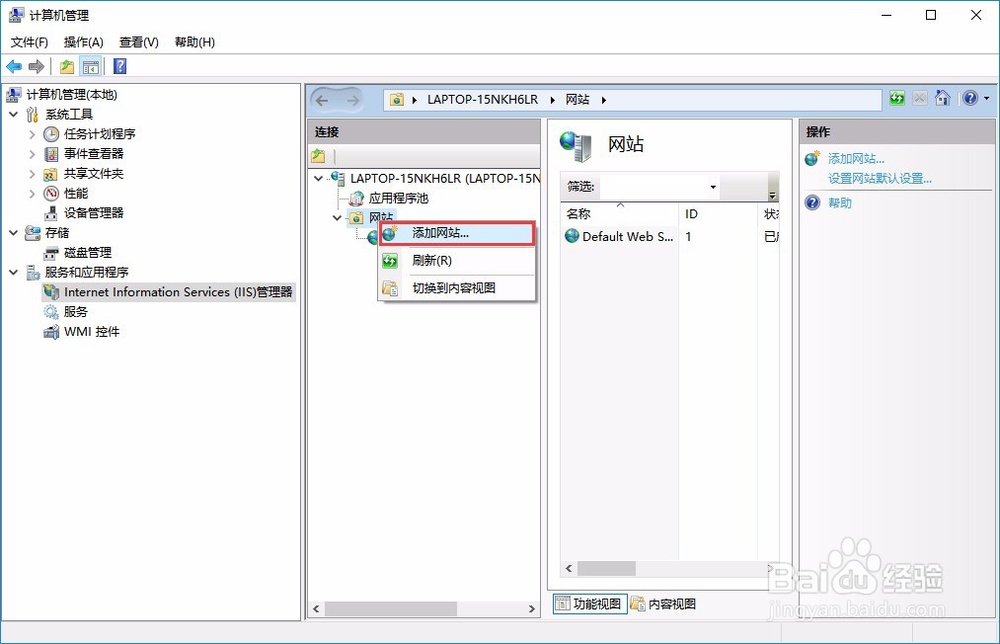
Task: Click the back arrow in the main toolbar
Action: pos(14,66)
